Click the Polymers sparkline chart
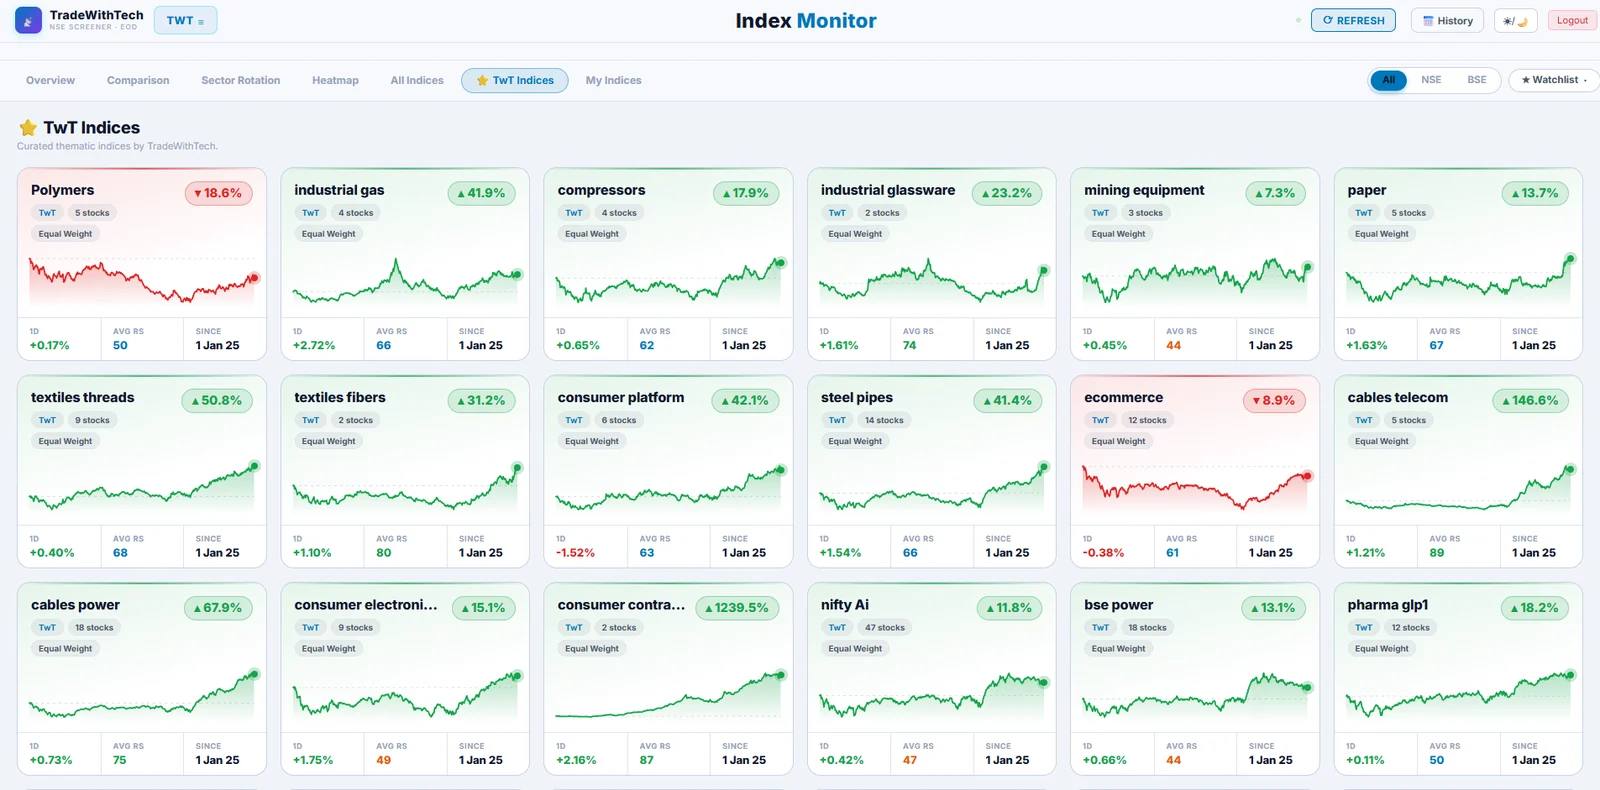 [142, 280]
